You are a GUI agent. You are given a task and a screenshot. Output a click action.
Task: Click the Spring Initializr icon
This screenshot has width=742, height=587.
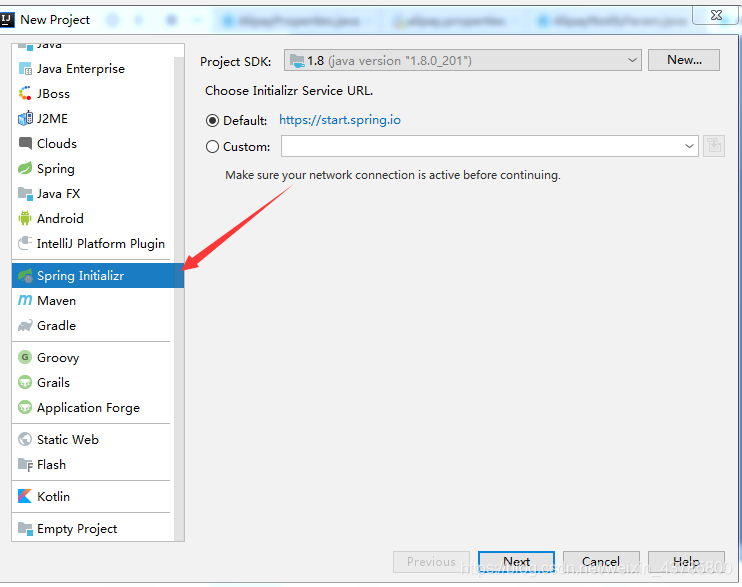25,276
